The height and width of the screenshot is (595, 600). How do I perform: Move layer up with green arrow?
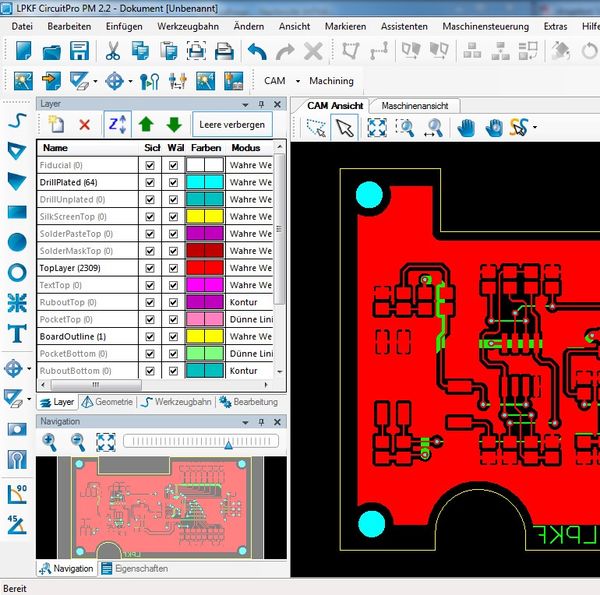[146, 125]
